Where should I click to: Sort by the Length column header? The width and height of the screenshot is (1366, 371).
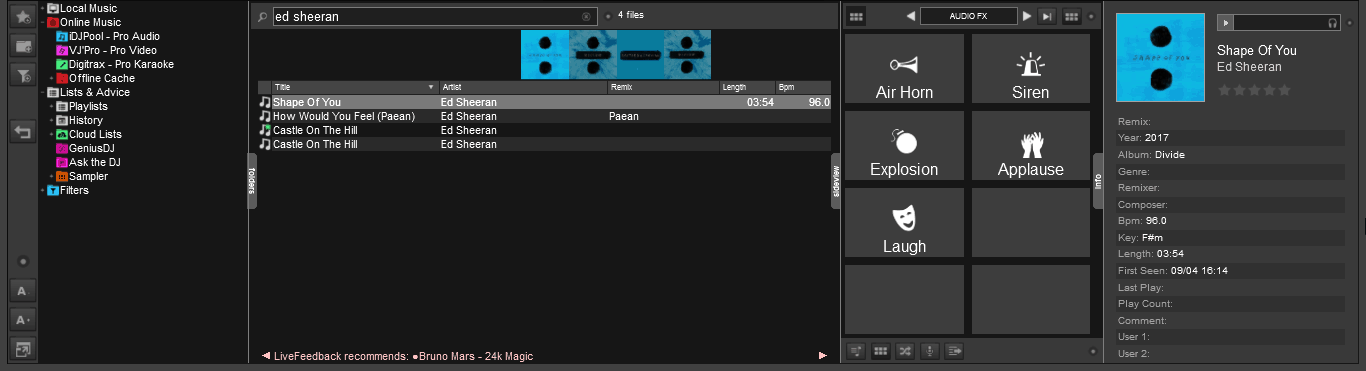point(748,88)
